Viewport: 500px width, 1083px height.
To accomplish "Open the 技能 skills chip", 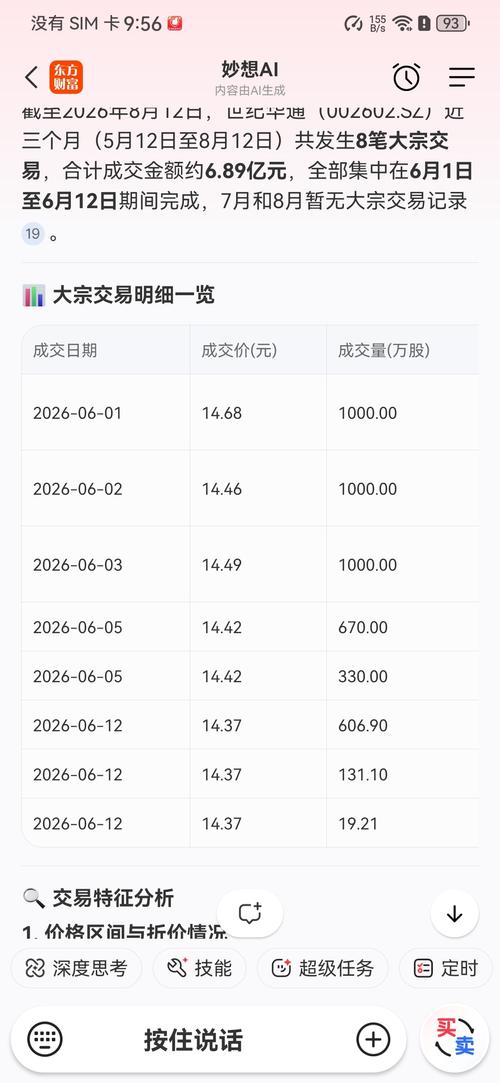I will click(200, 968).
